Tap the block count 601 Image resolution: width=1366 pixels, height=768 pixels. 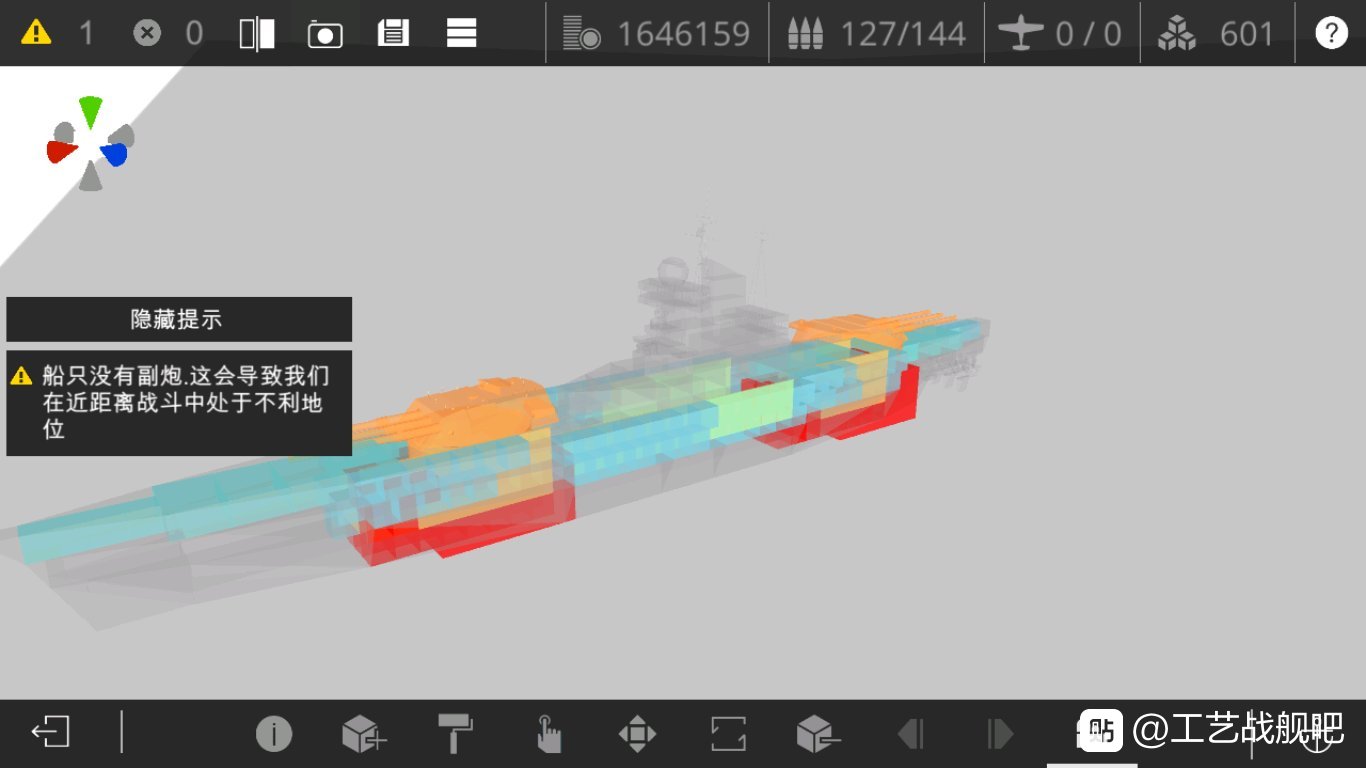pyautogui.click(x=1247, y=34)
